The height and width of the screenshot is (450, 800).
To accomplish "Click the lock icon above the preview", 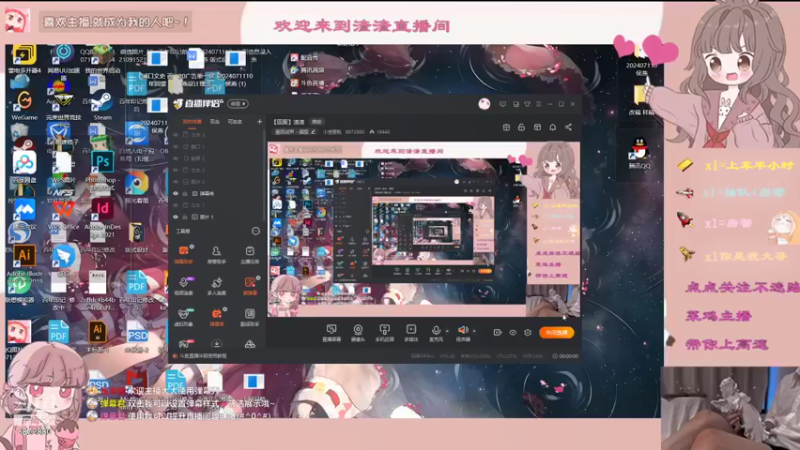I will click(521, 127).
